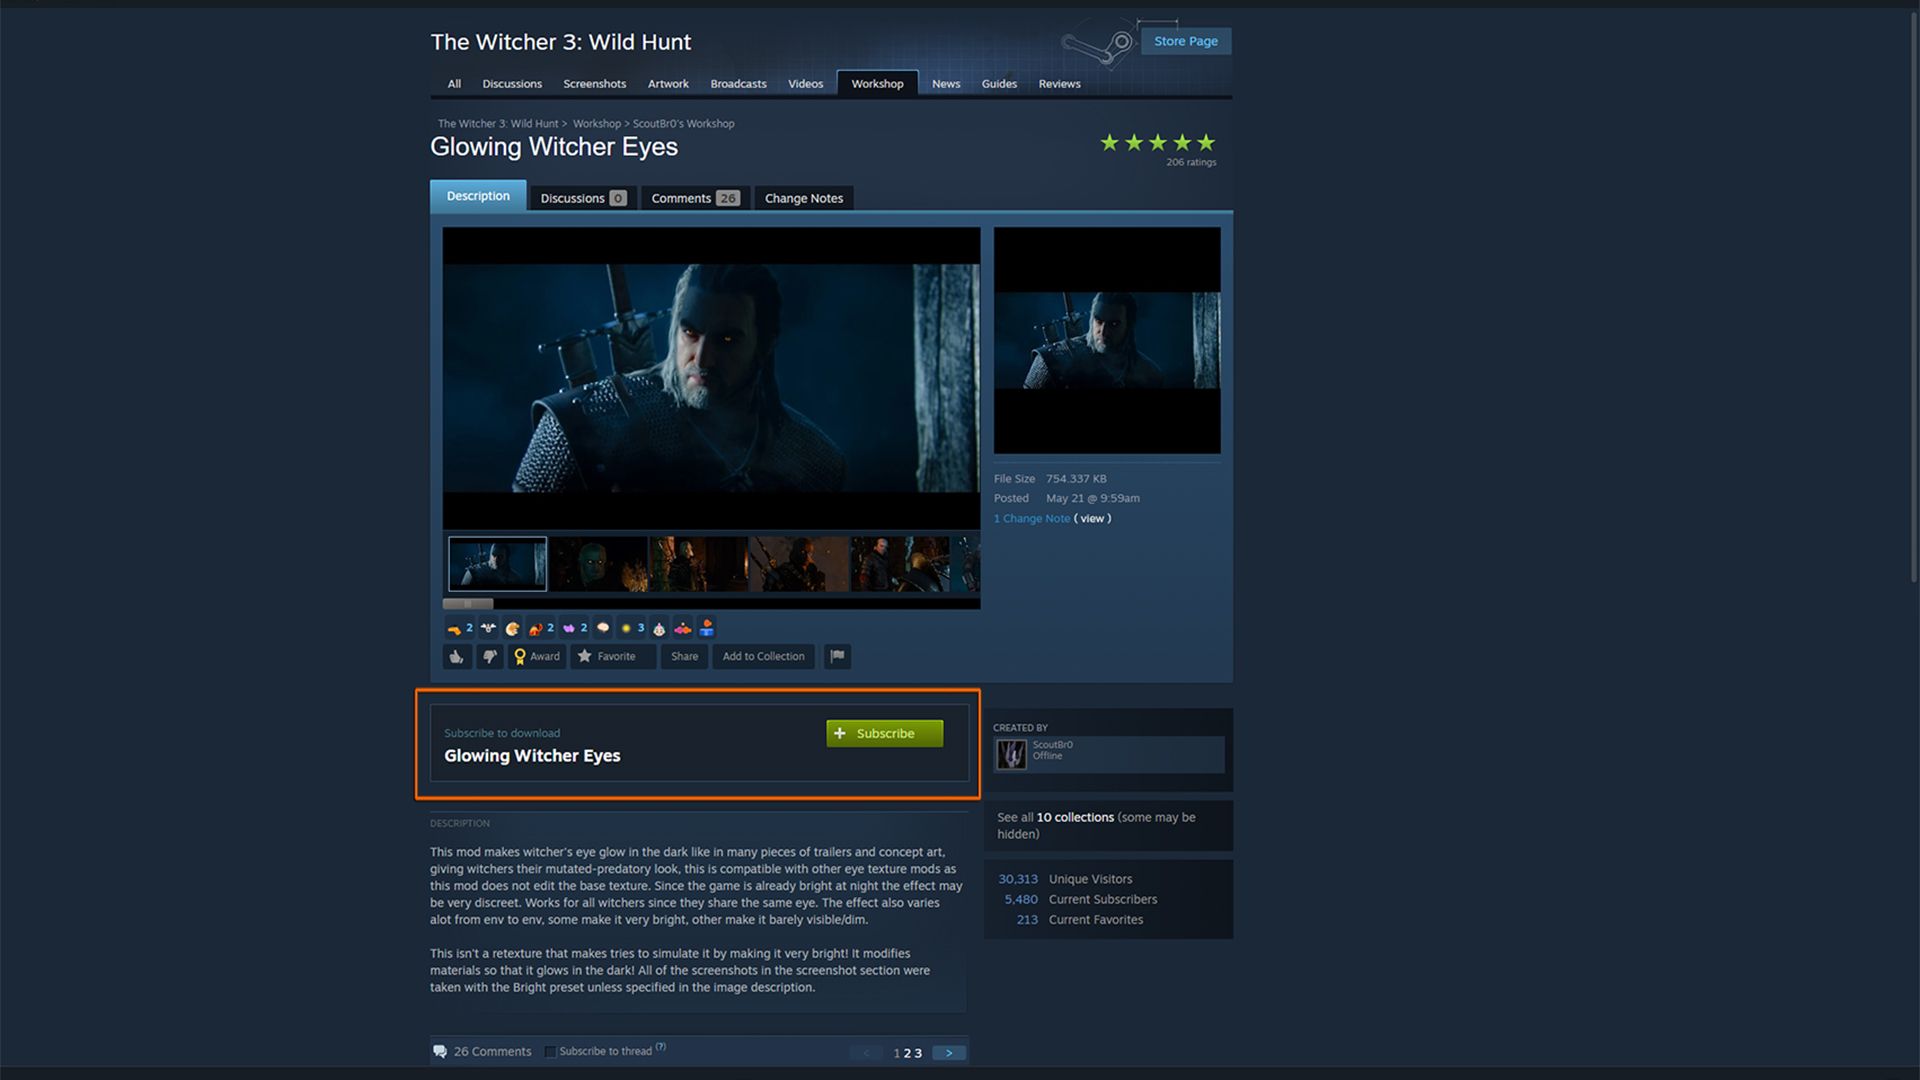Add the mod to Favorites
1920x1080 pixels.
pos(613,657)
